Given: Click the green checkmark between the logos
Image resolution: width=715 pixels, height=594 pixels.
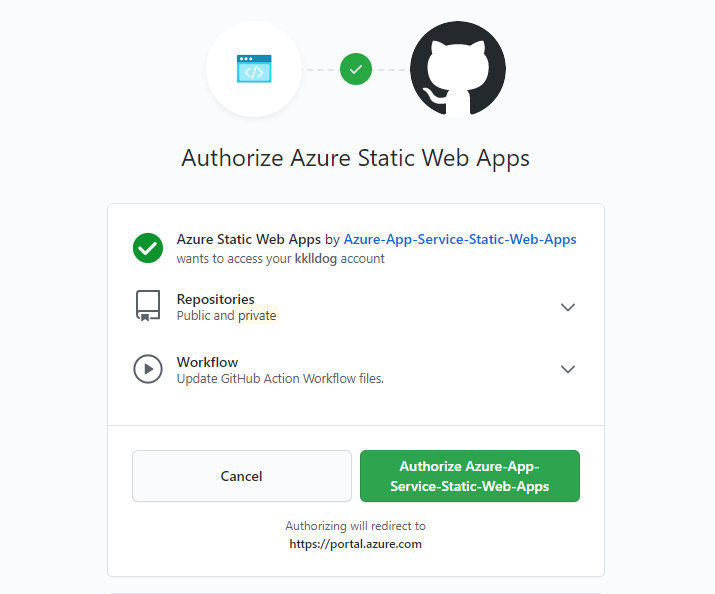Looking at the screenshot, I should point(356,69).
